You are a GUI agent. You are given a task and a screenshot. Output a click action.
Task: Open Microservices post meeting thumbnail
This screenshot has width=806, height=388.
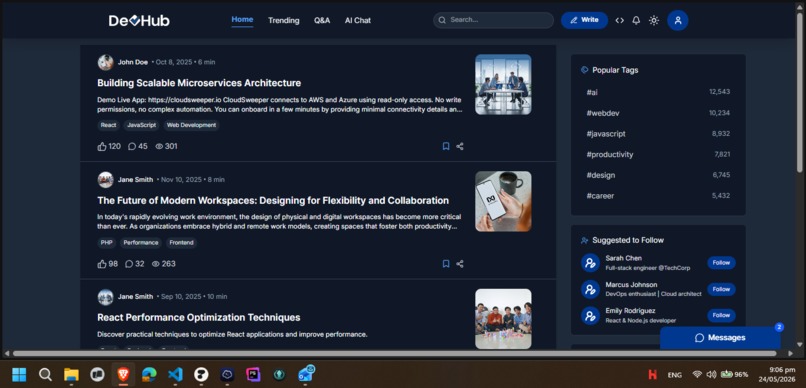[503, 84]
